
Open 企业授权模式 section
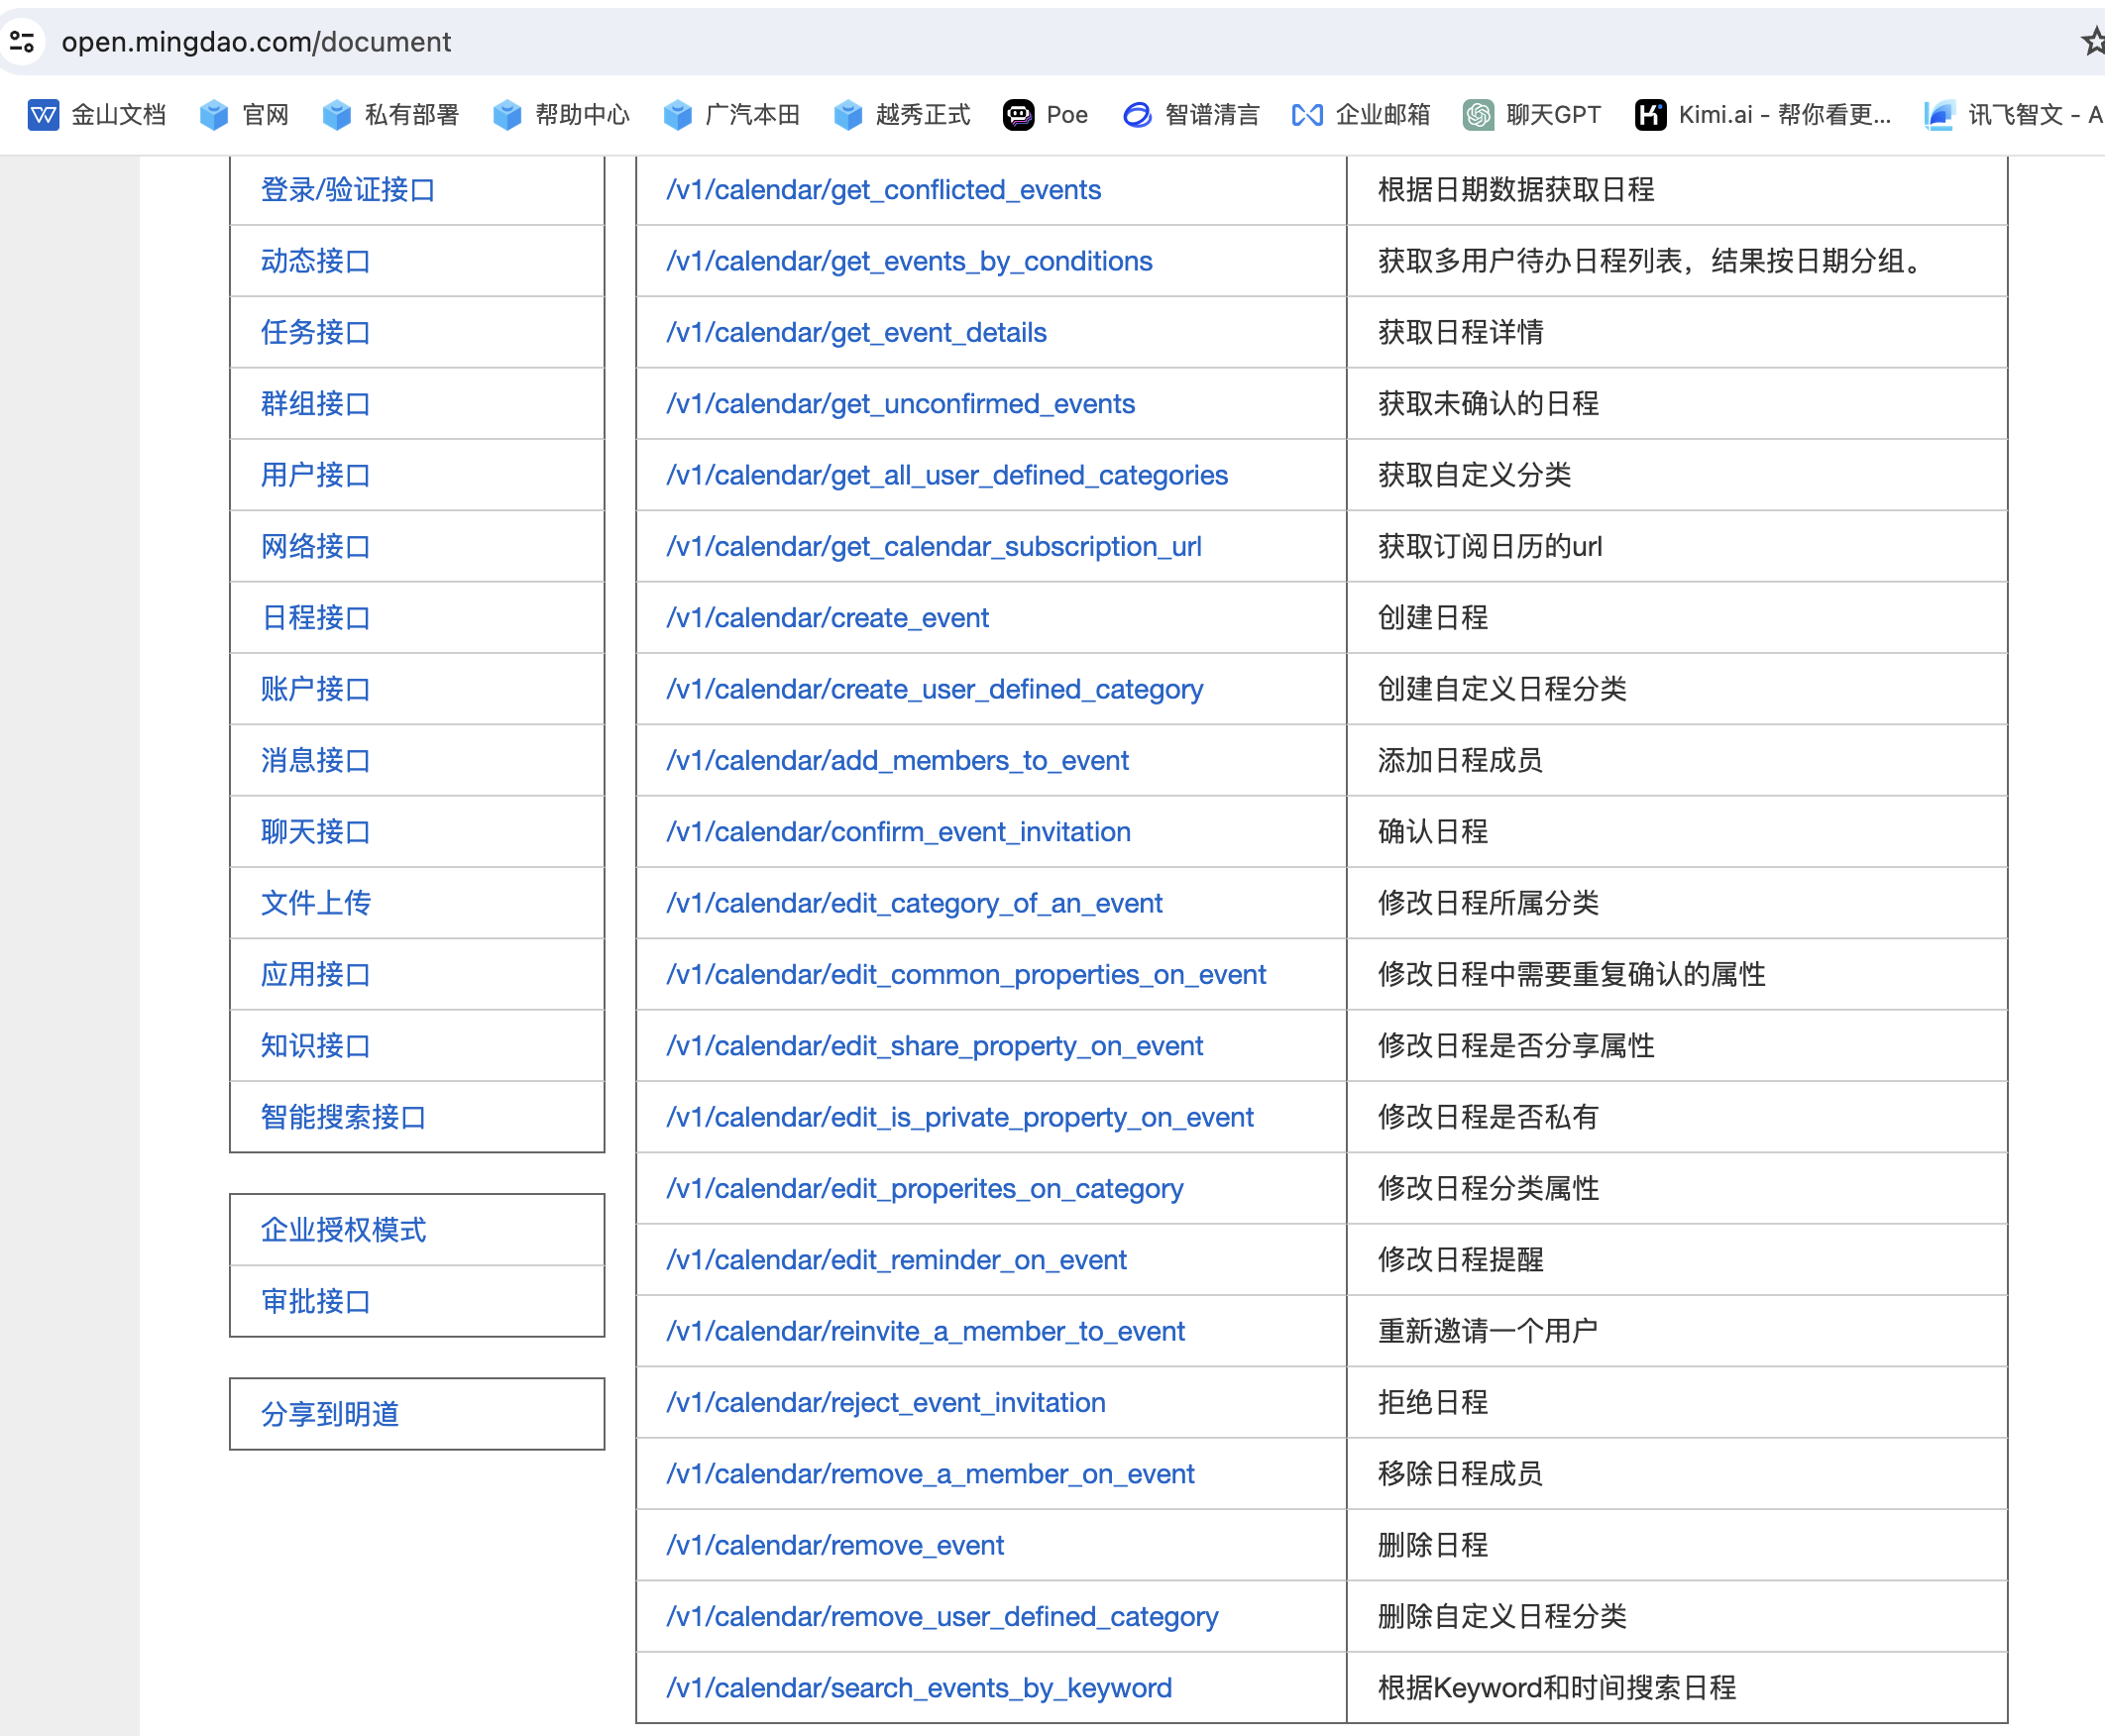(343, 1229)
